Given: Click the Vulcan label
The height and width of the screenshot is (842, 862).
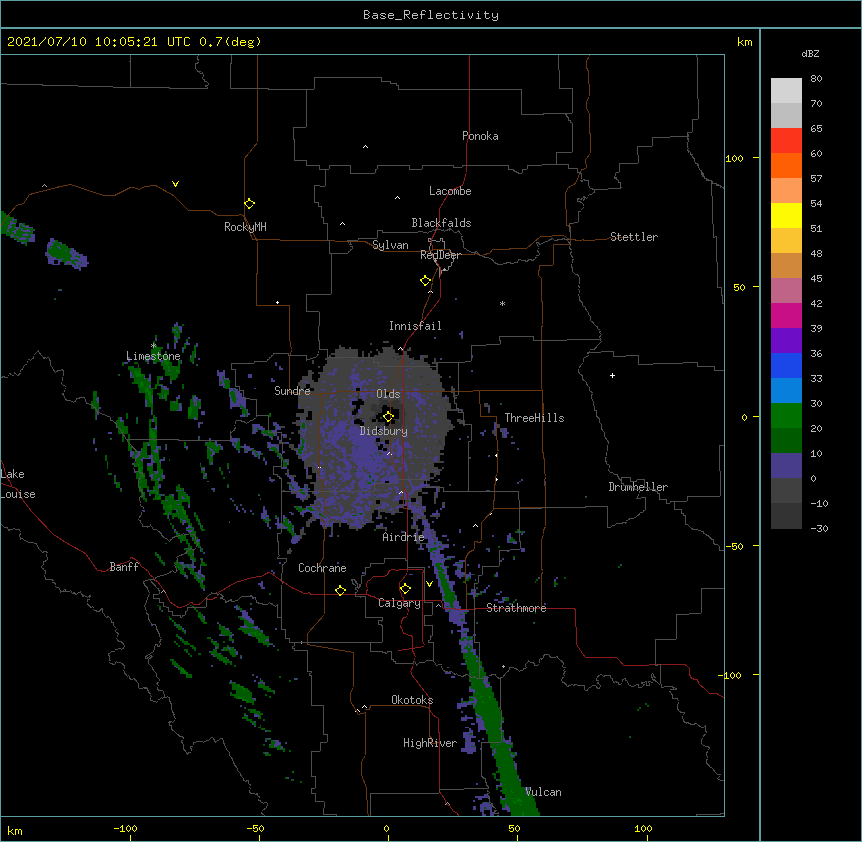Looking at the screenshot, I should 543,792.
